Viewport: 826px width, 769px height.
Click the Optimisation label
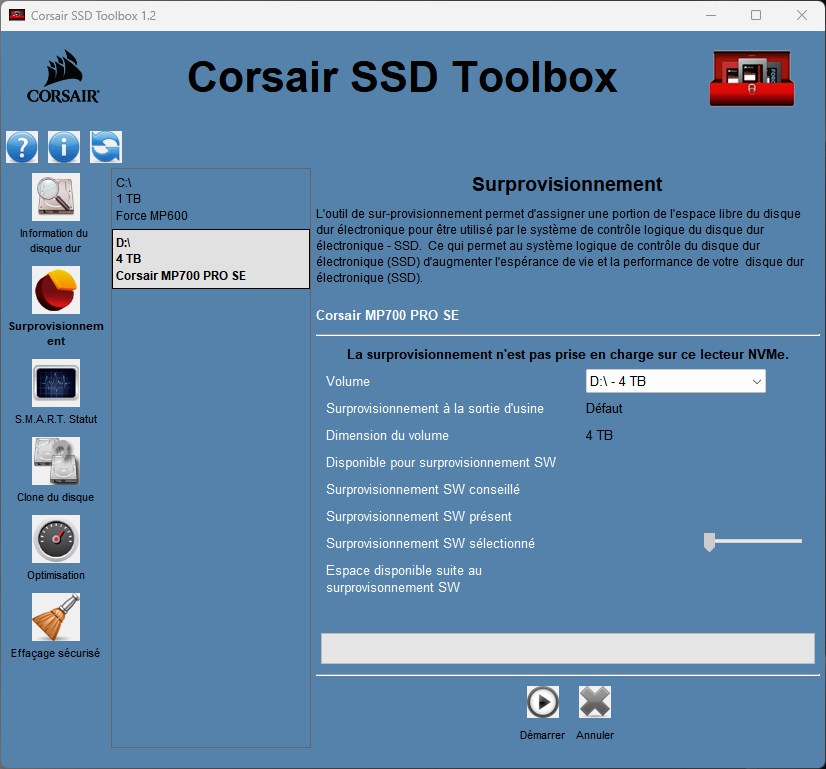(x=56, y=575)
